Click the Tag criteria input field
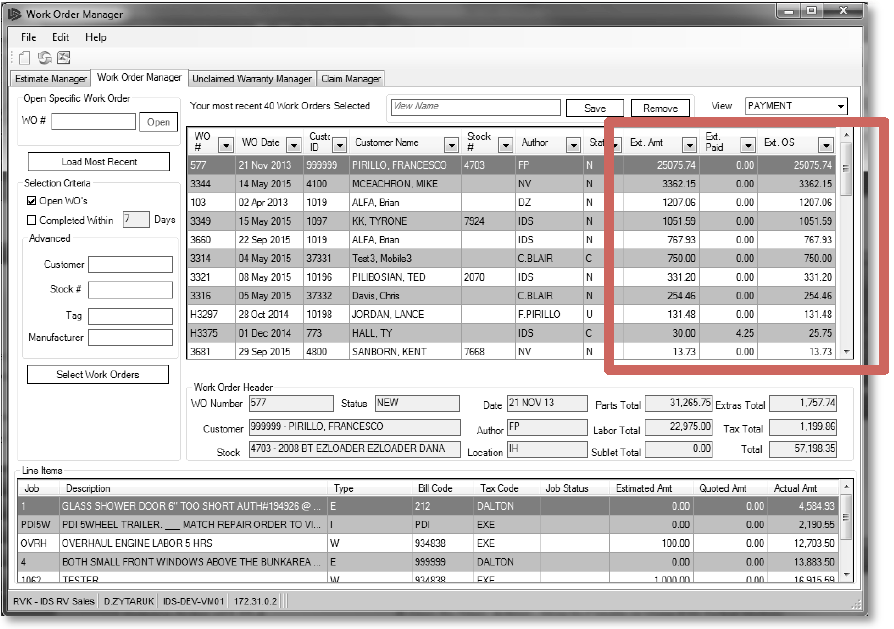 point(131,316)
